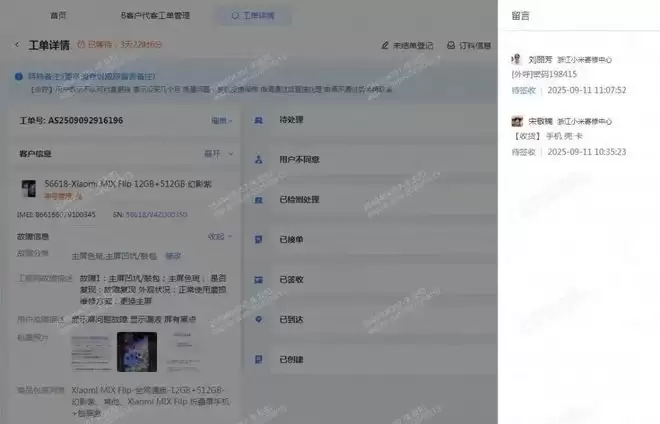The image size is (660, 424).
Task: Click the 已签收 status icon
Action: point(258,280)
